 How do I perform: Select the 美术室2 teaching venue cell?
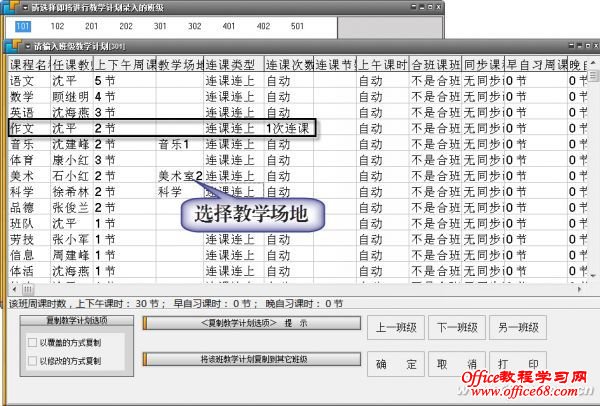point(180,176)
